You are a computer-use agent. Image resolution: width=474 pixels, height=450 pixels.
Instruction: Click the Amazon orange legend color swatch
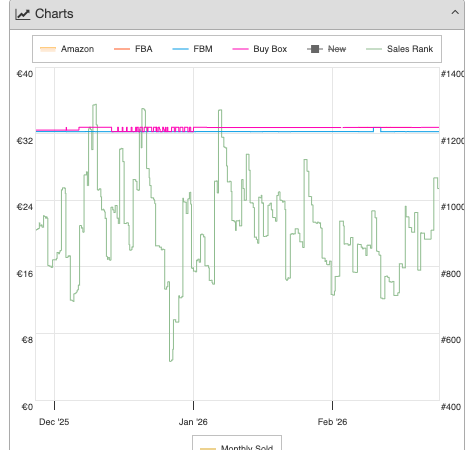(48, 49)
